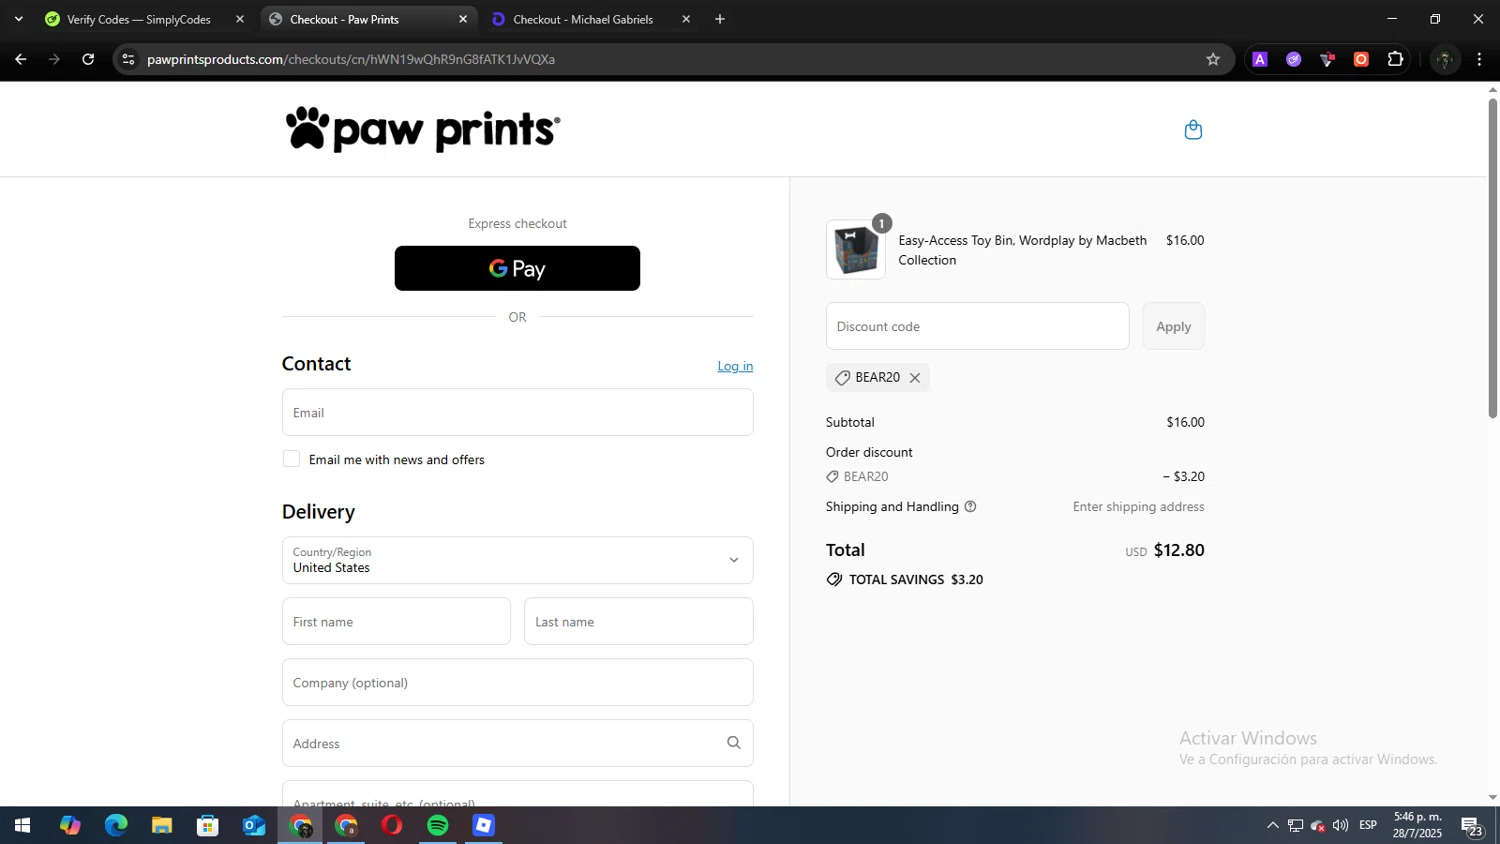
Task: Open the volume control in system tray
Action: [x=1340, y=825]
